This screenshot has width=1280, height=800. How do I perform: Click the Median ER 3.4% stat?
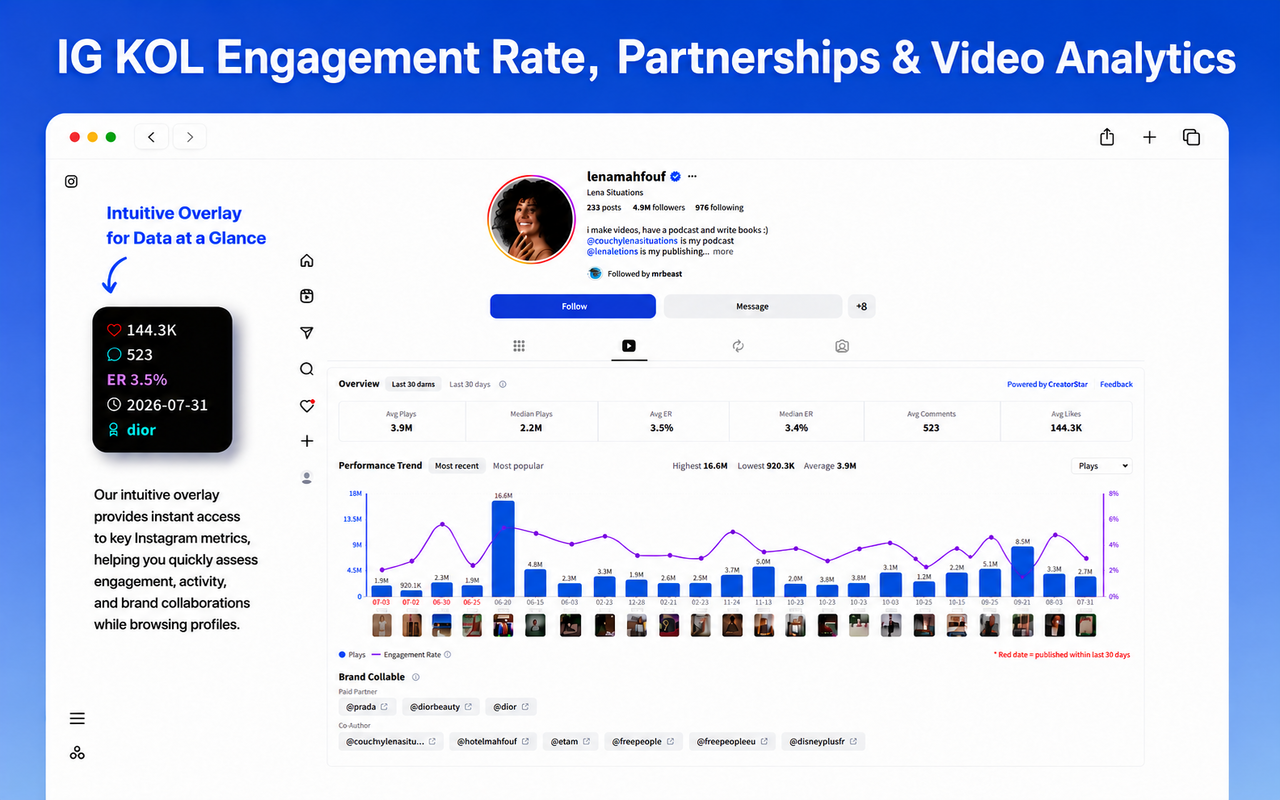click(x=796, y=421)
